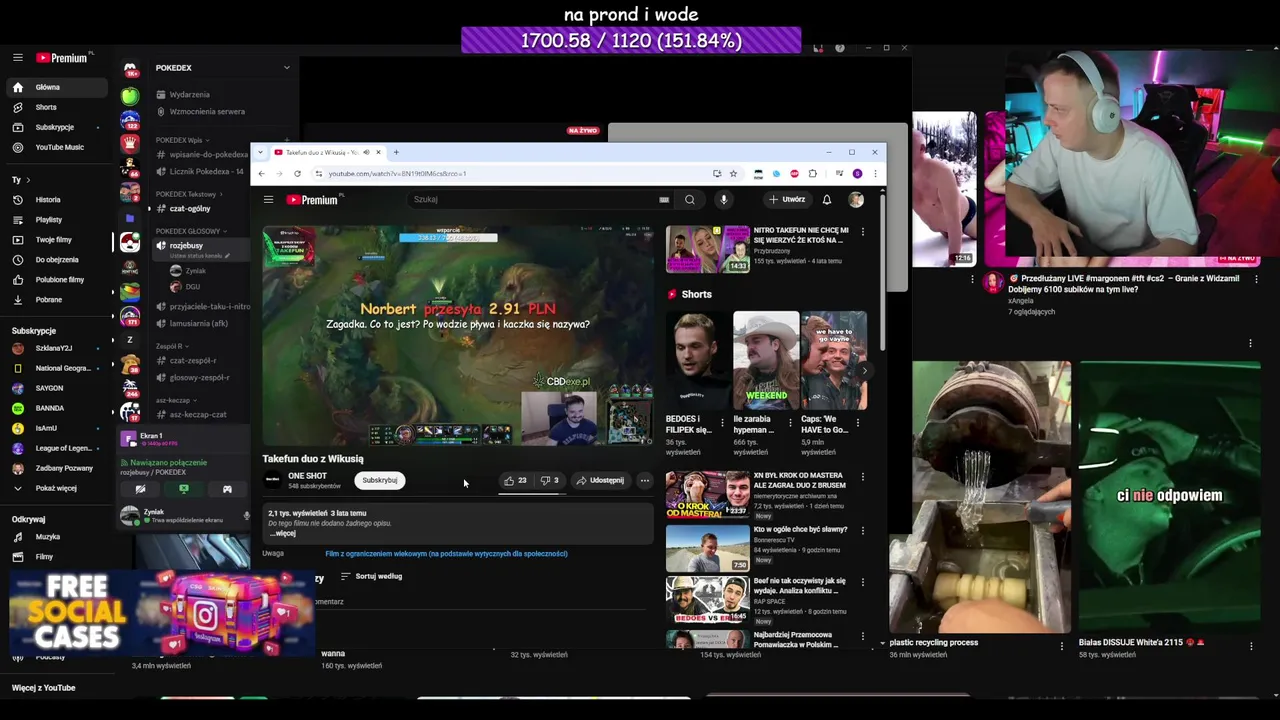Screen dimensions: 1280x720
Task: Toggle the Discord camera button in the voice panel
Action: [140, 489]
